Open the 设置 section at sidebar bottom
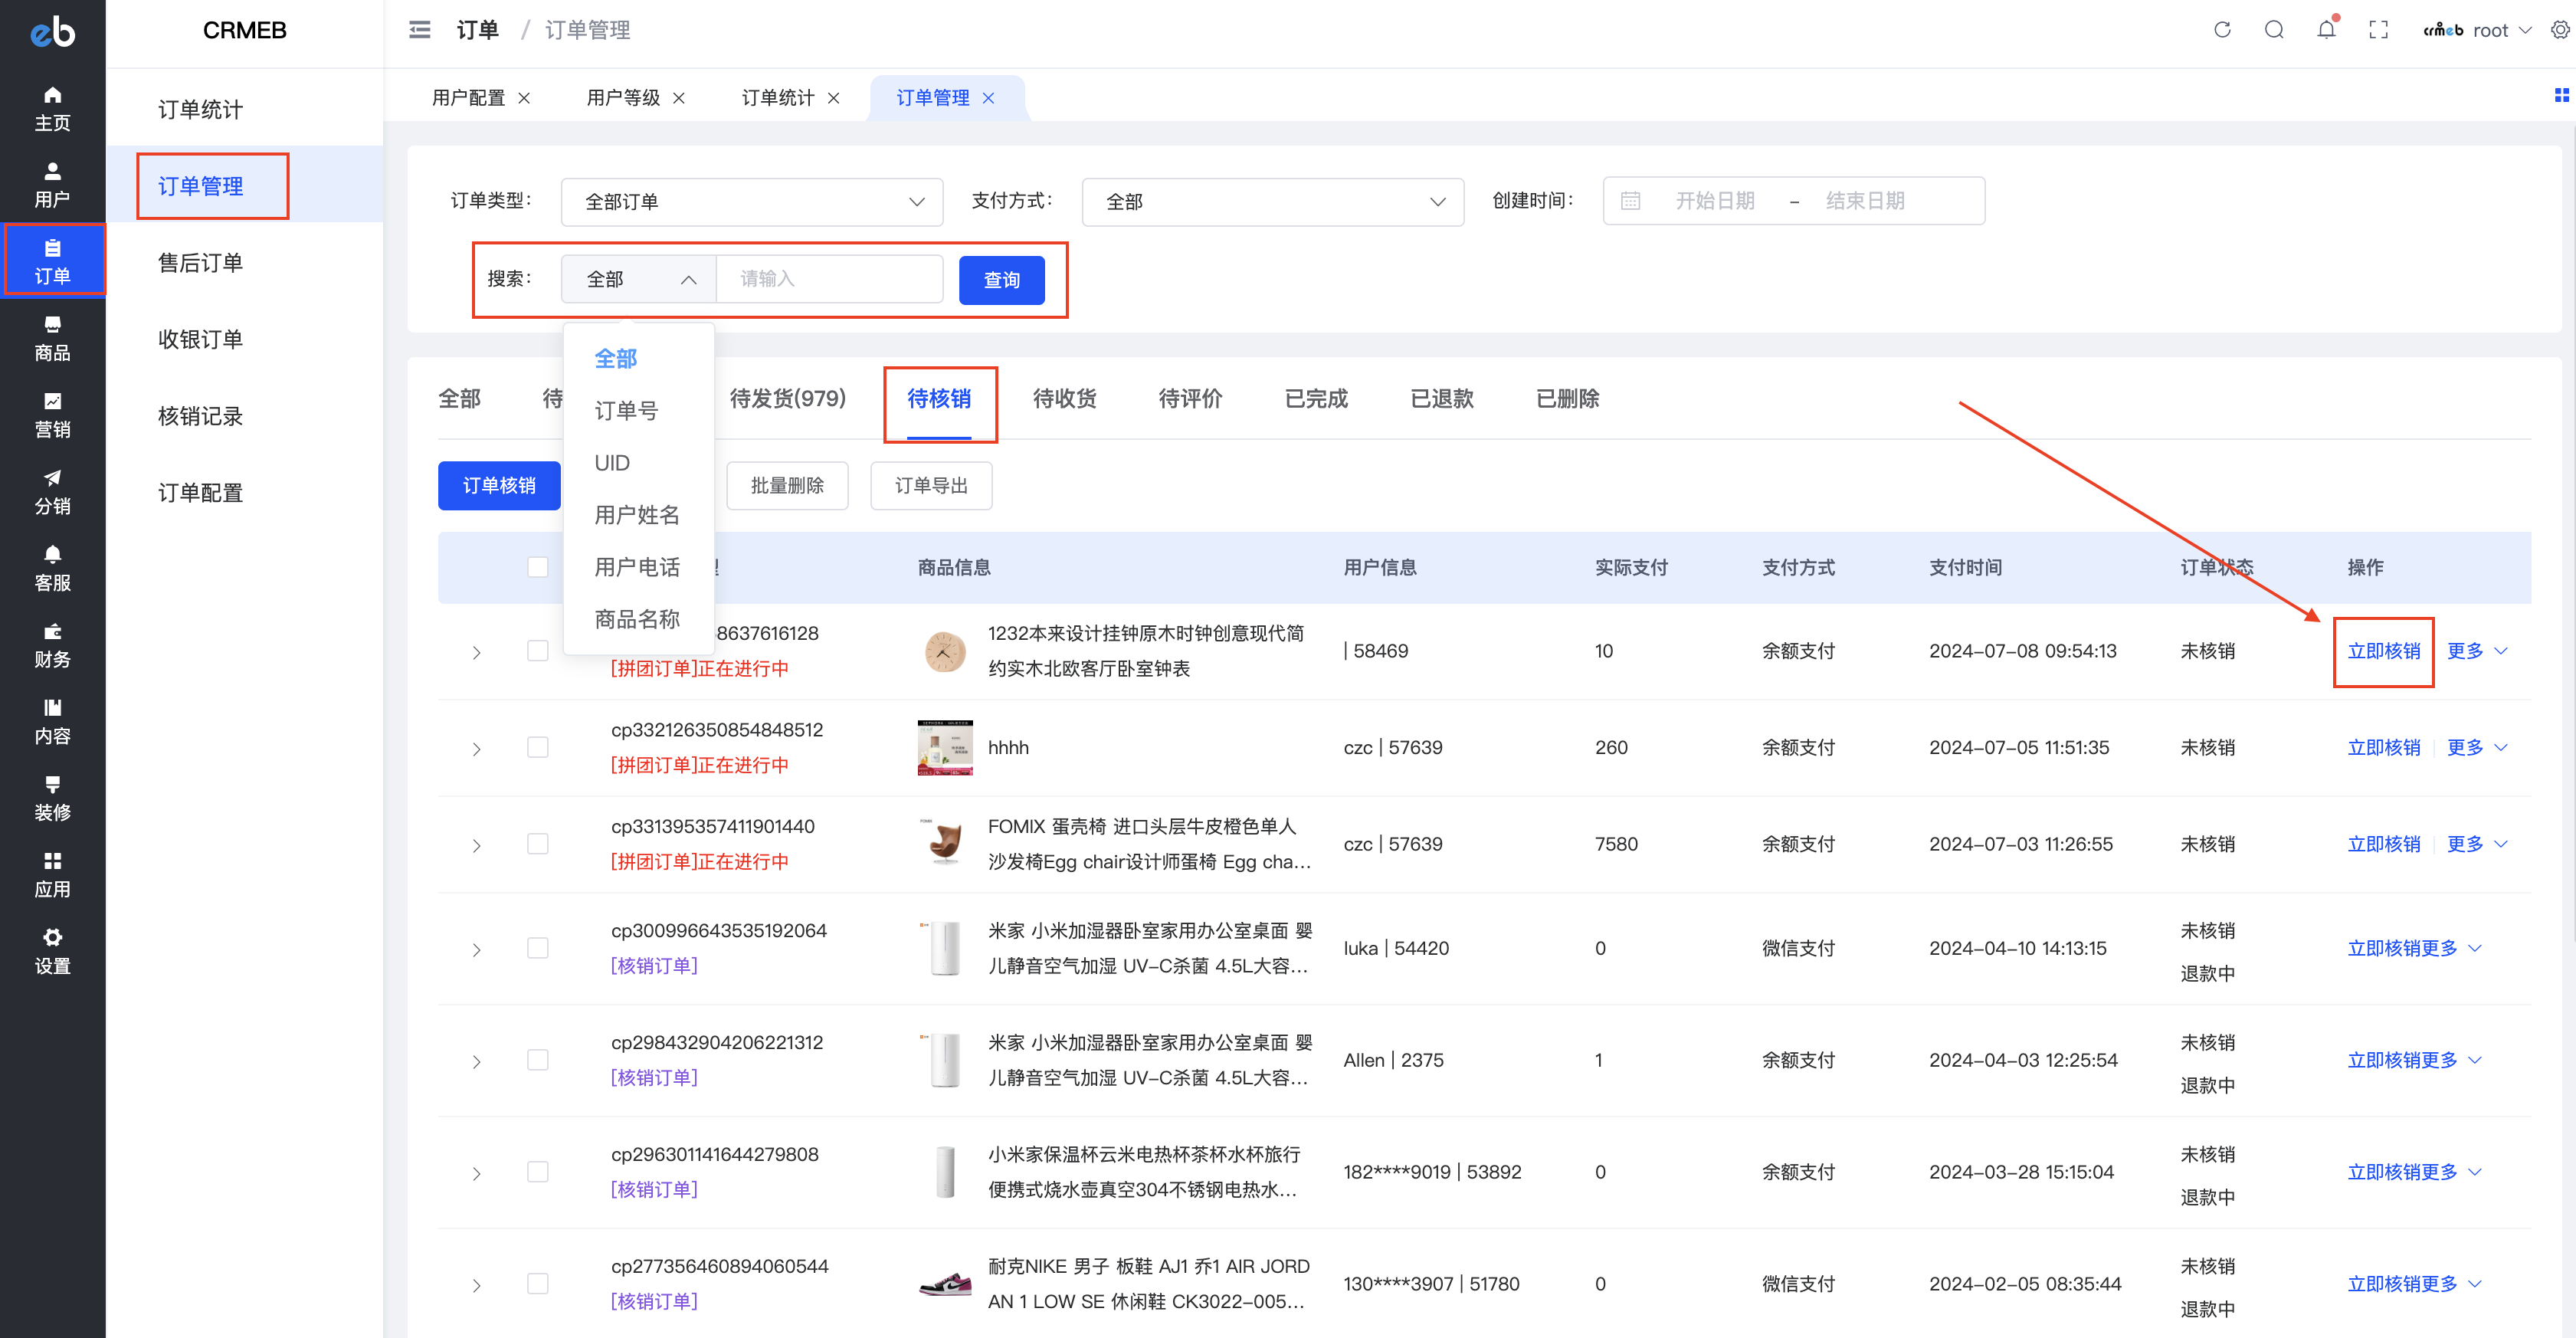Viewport: 2576px width, 1338px height. (52, 950)
